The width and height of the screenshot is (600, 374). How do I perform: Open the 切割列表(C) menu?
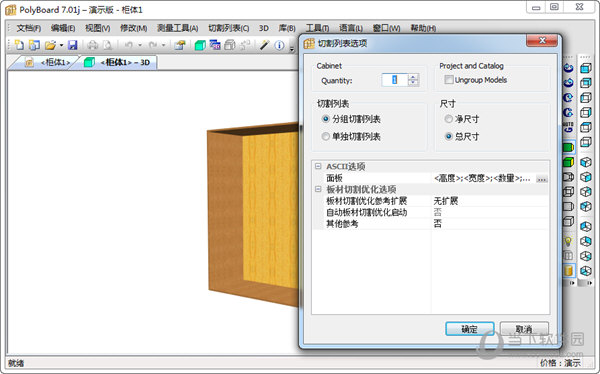pos(228,28)
